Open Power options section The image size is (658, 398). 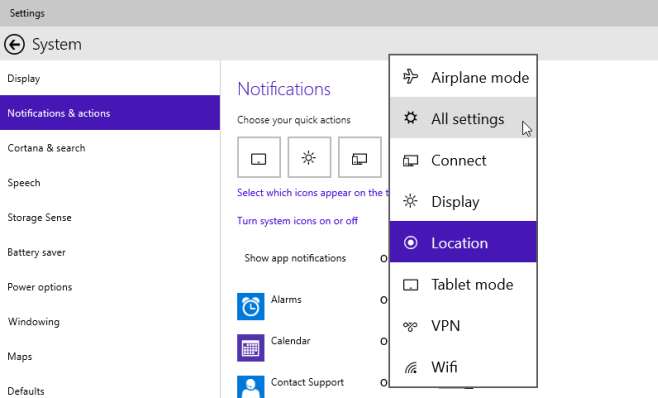[110, 287]
